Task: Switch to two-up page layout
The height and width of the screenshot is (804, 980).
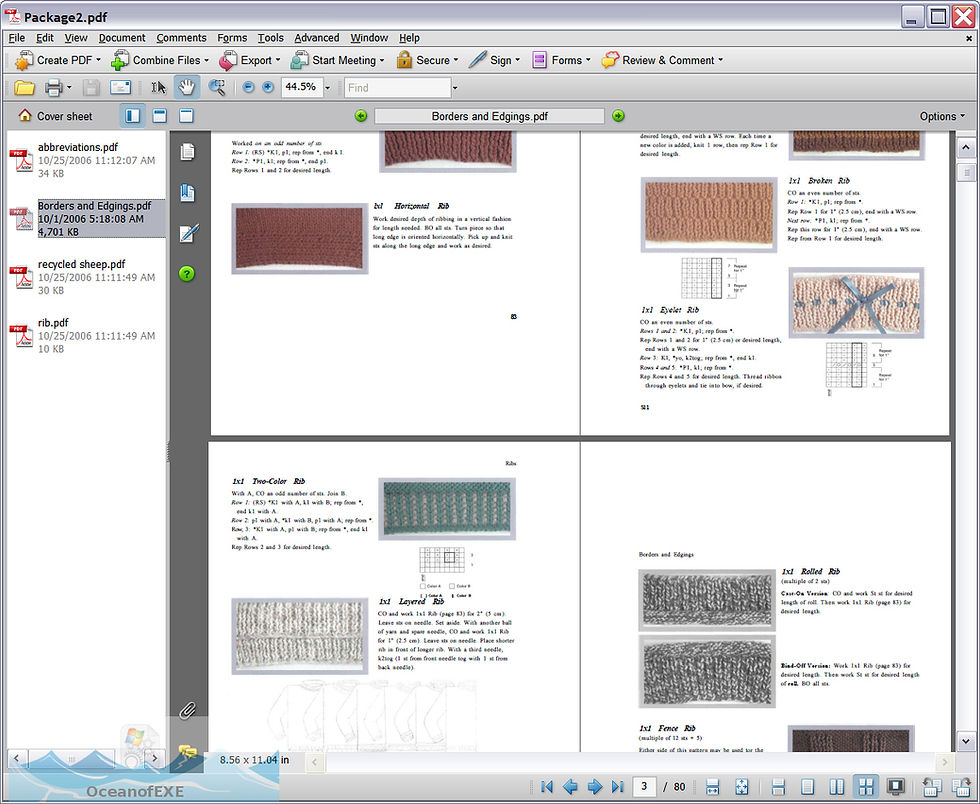Action: [836, 786]
